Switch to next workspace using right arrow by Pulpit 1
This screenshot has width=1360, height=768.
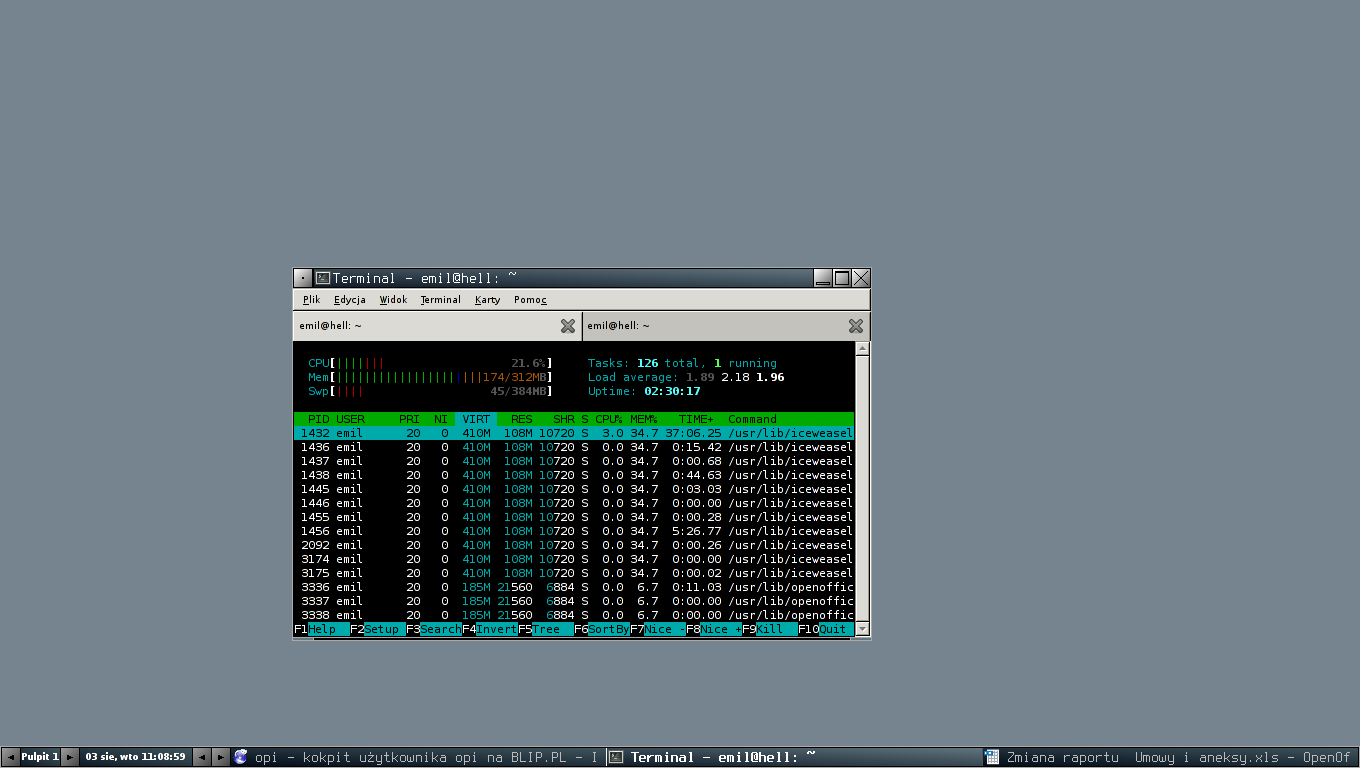[x=69, y=757]
